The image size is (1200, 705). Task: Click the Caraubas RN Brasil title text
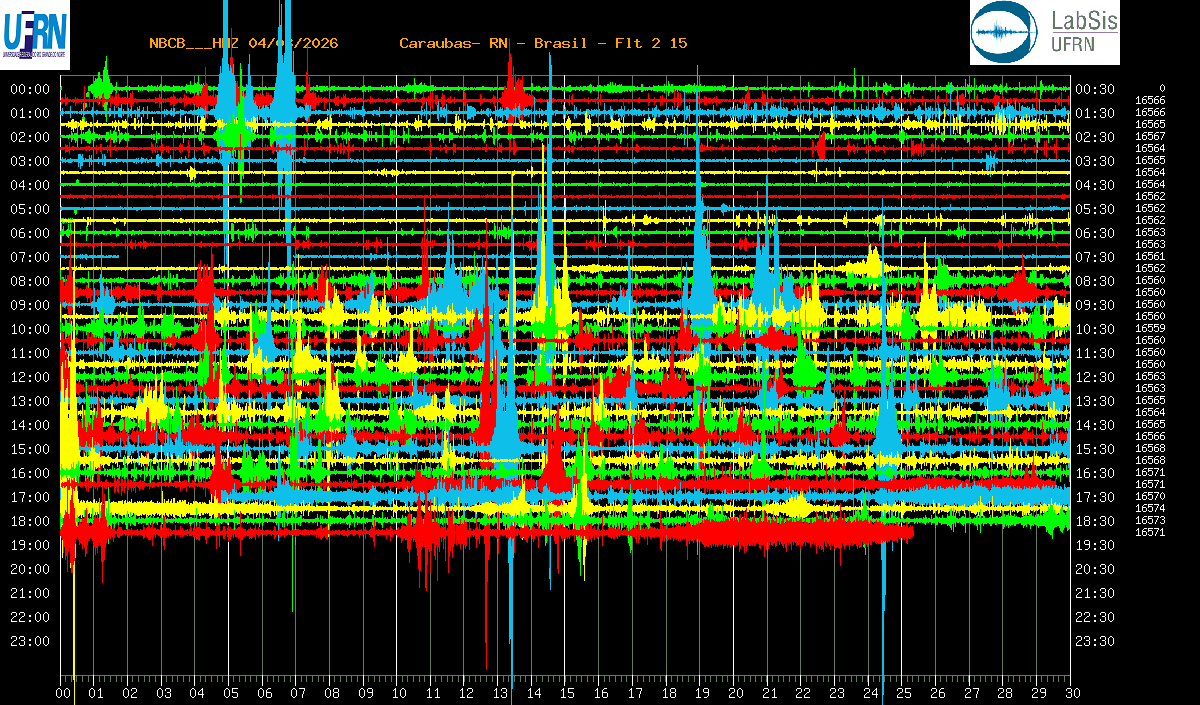542,43
